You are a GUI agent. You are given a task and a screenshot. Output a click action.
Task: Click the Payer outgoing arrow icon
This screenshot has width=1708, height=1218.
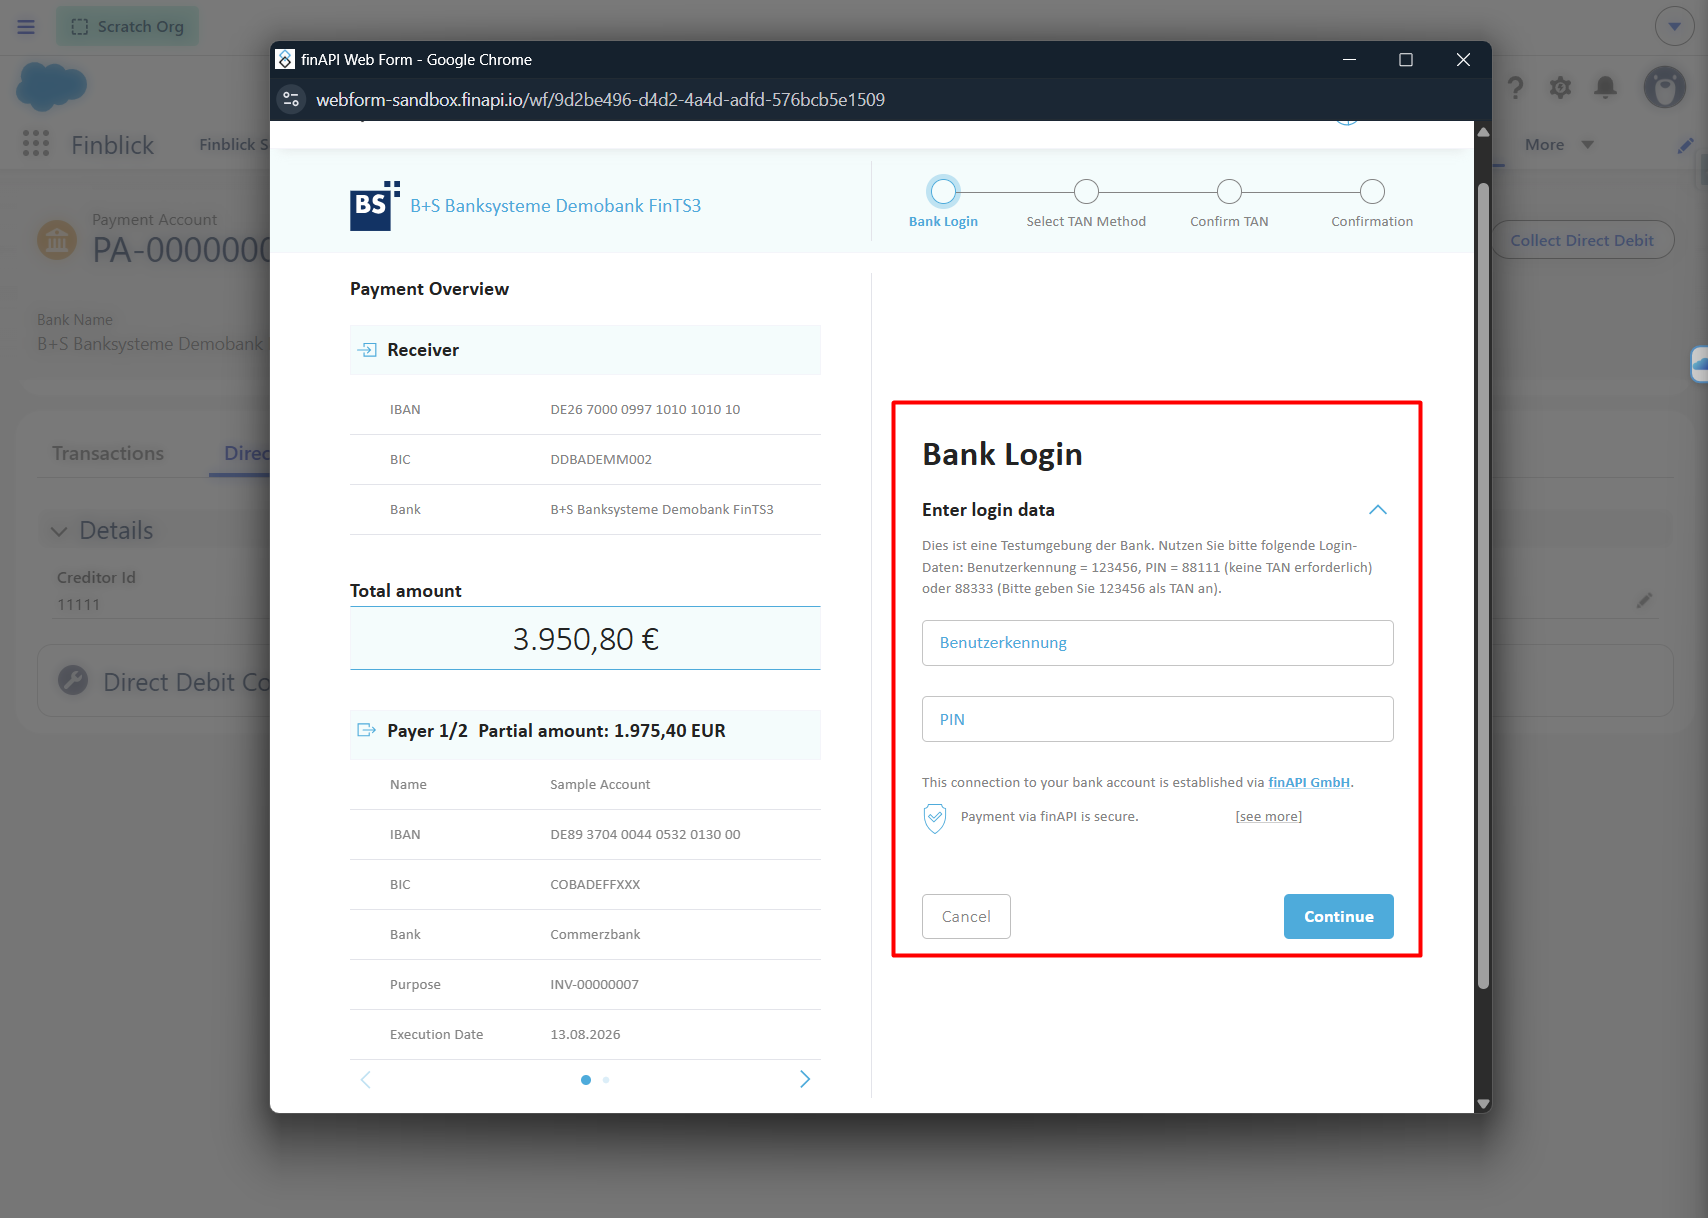(367, 731)
